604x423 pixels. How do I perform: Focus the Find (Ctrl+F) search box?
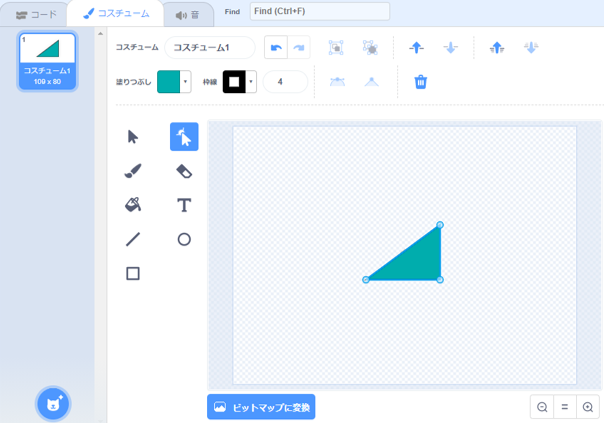tap(320, 11)
